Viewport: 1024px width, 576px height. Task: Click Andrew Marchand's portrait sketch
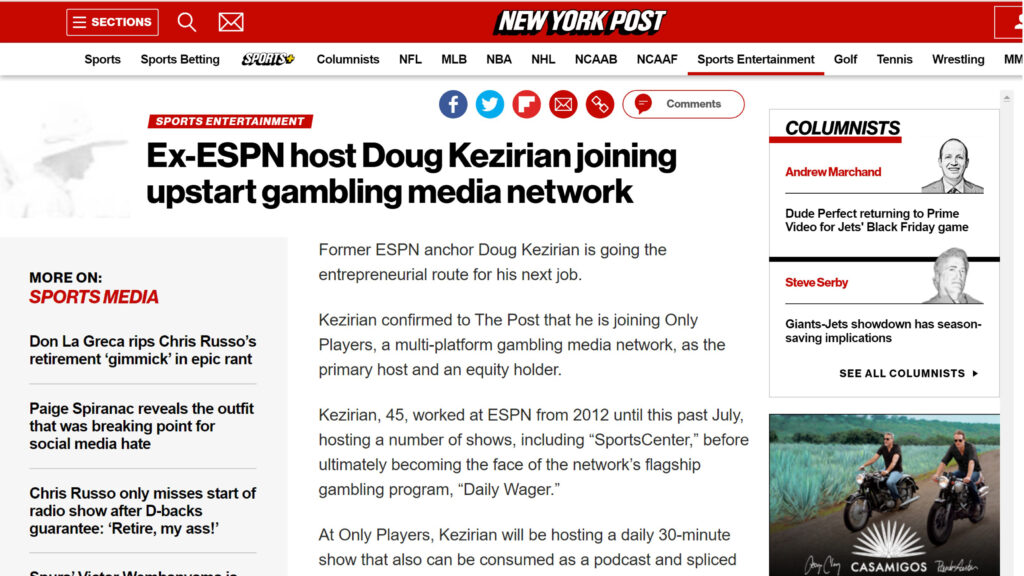pos(953,166)
